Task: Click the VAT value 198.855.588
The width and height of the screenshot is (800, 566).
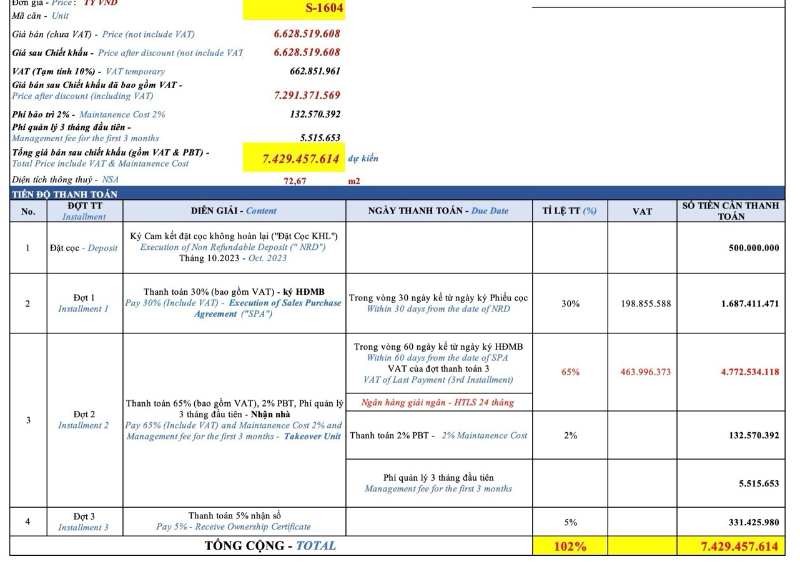Action: (x=645, y=304)
